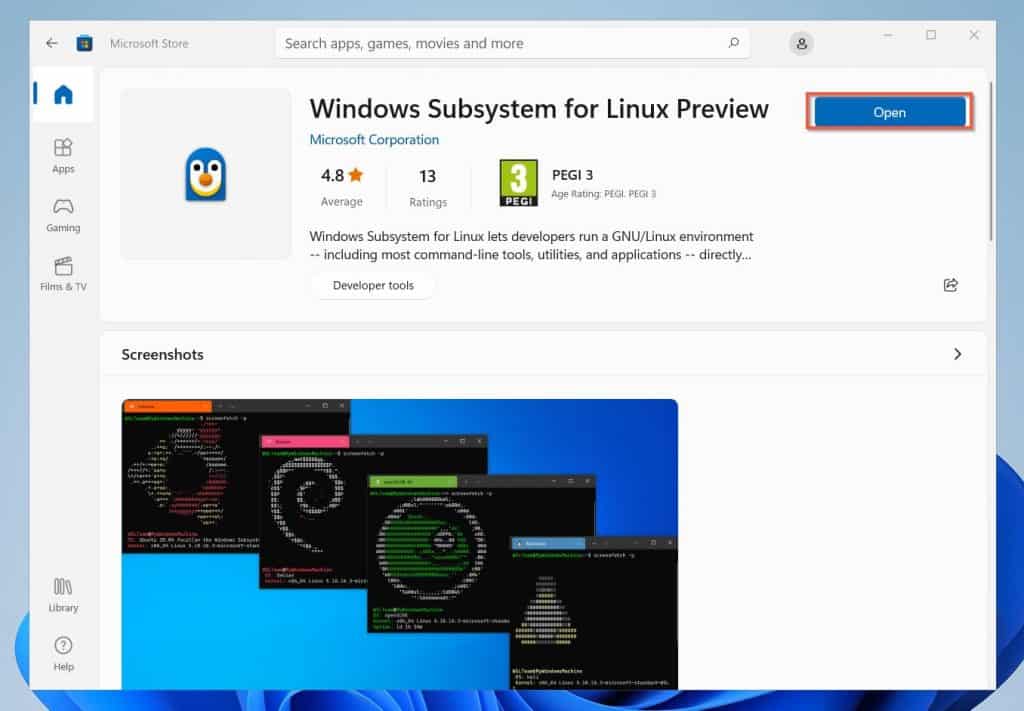This screenshot has width=1024, height=711.
Task: Open the Films & TV section
Action: (x=63, y=274)
